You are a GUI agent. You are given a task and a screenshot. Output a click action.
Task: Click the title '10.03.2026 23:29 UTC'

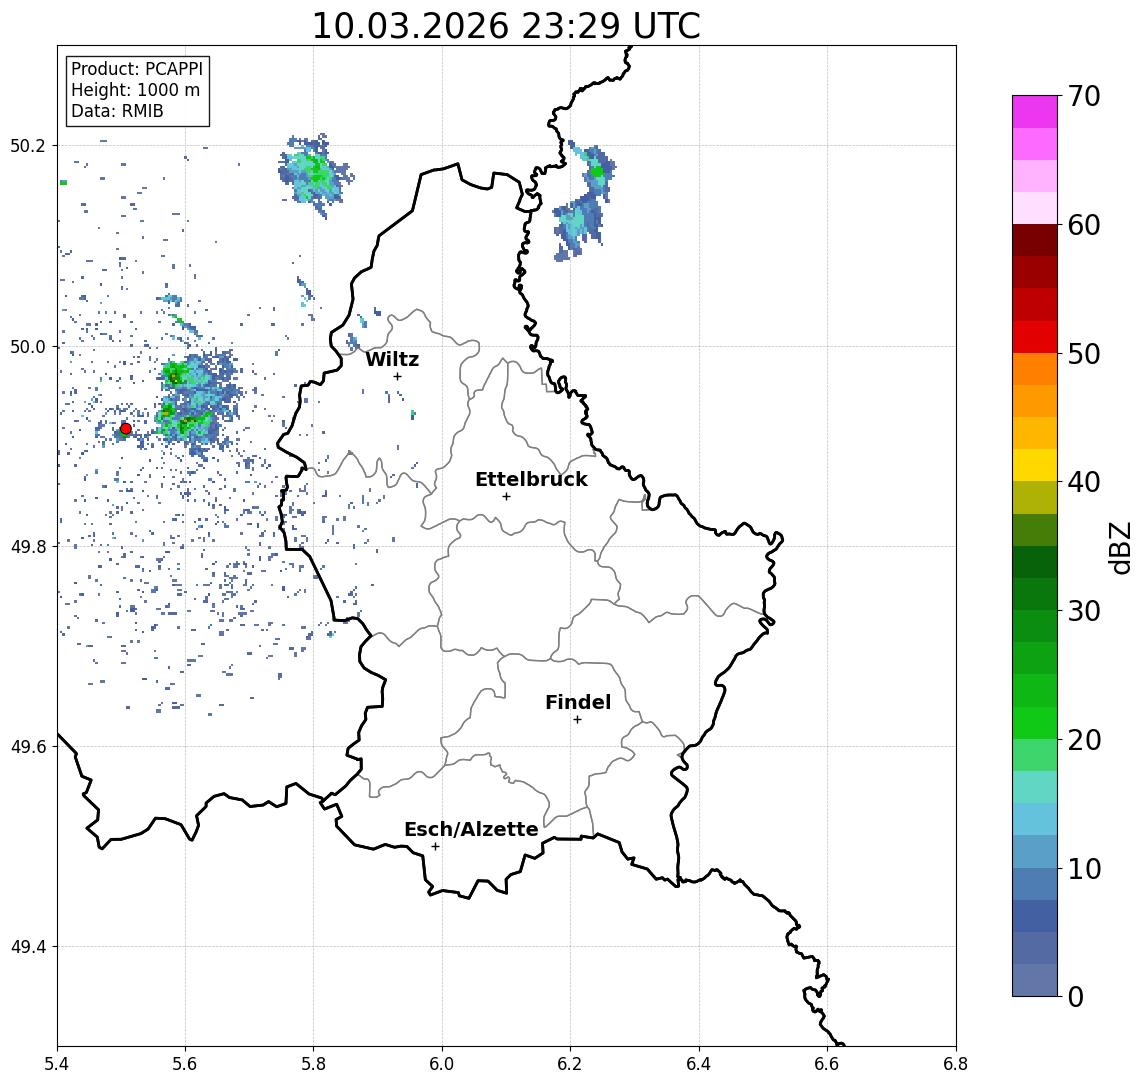(x=506, y=26)
